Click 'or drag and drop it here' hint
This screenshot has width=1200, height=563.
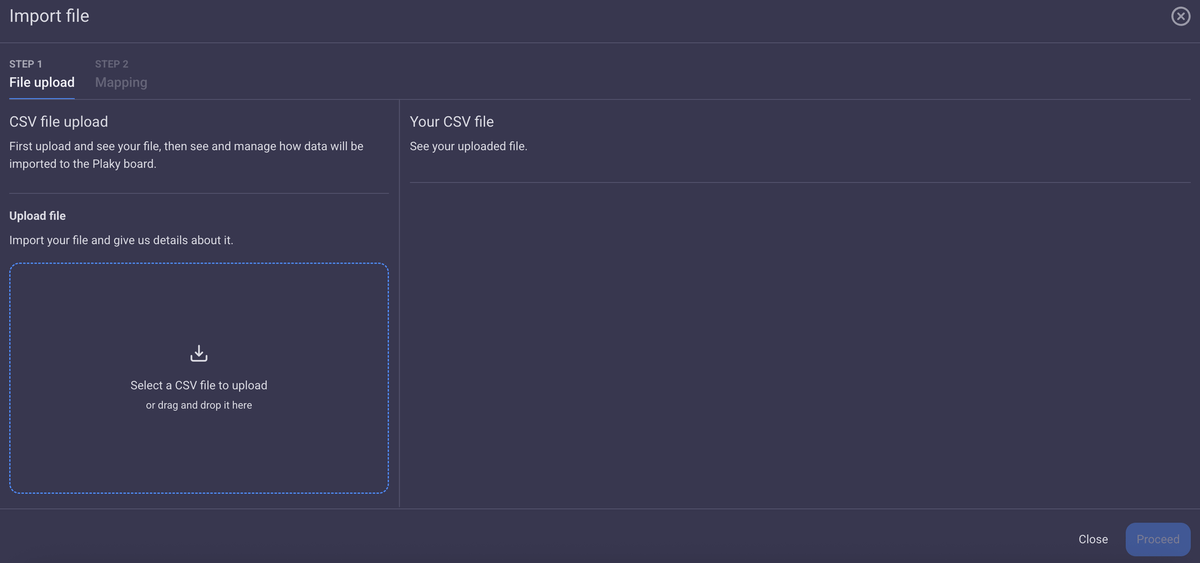199,405
